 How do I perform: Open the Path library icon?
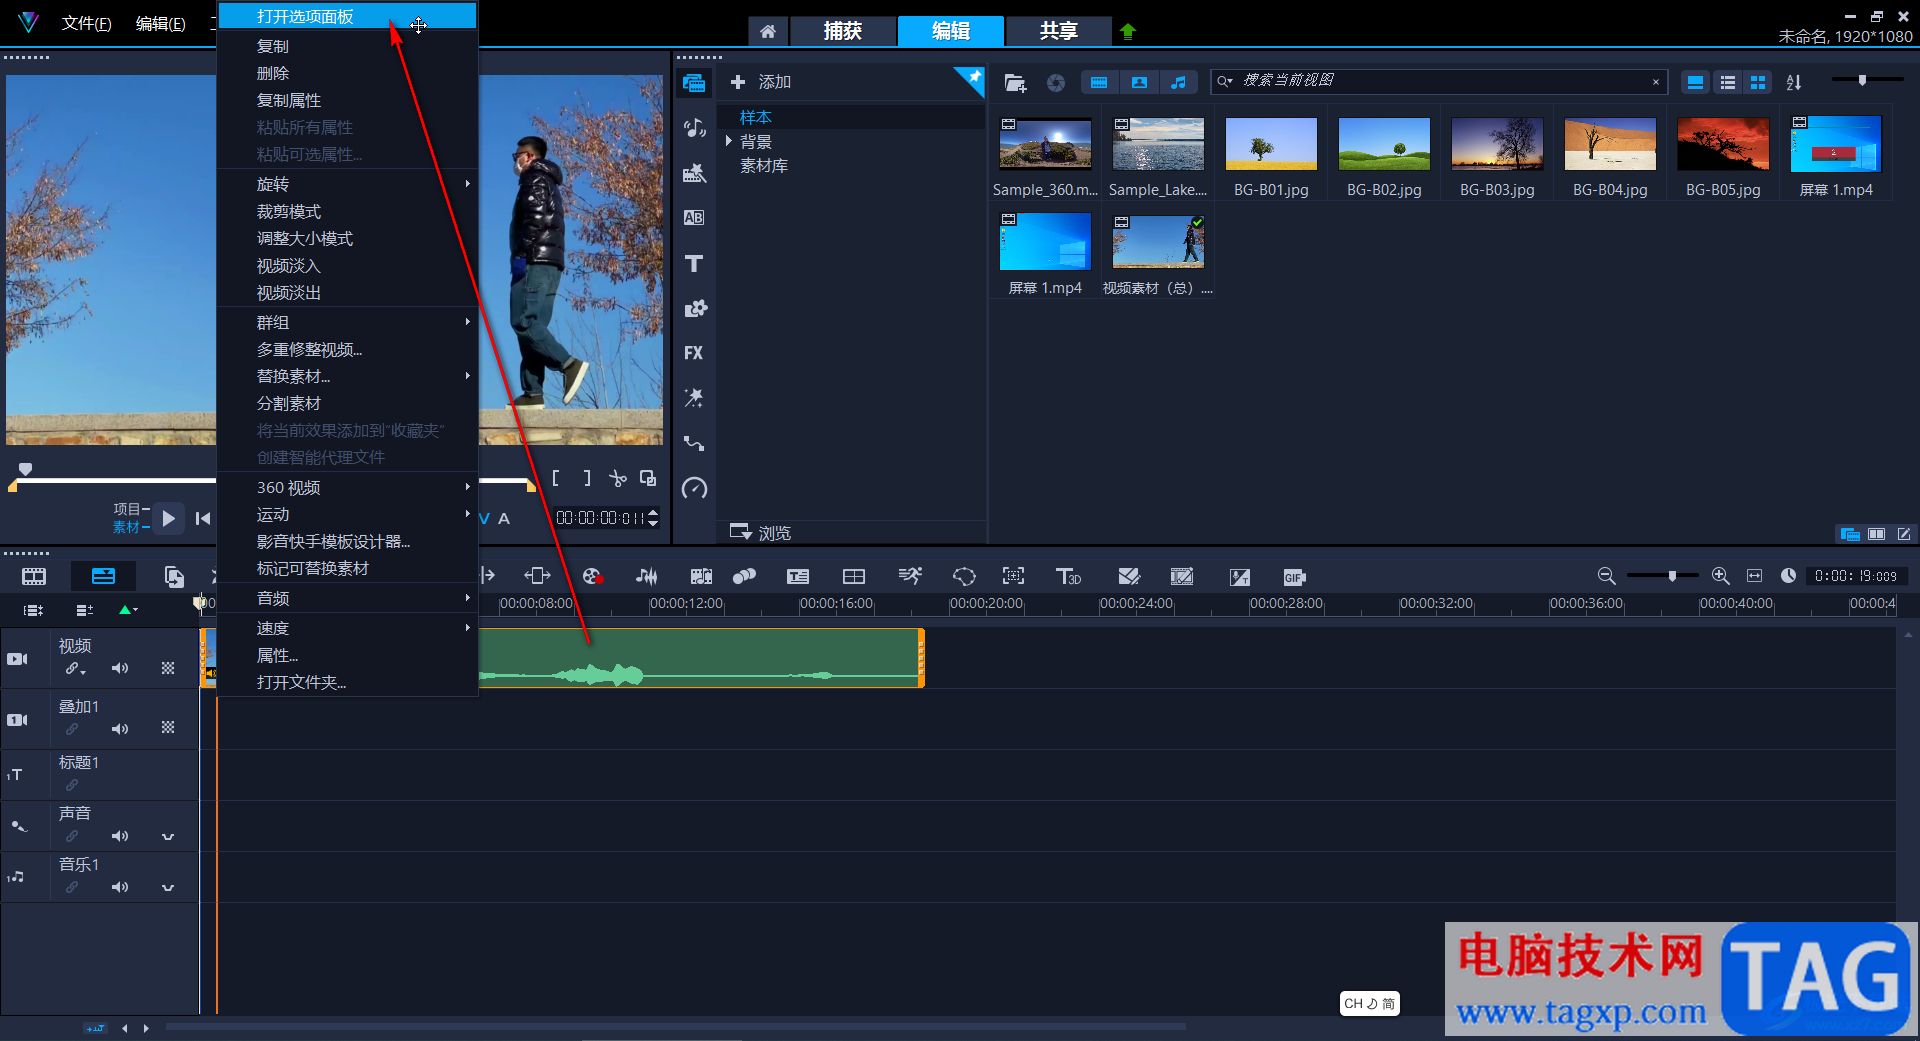(x=694, y=443)
